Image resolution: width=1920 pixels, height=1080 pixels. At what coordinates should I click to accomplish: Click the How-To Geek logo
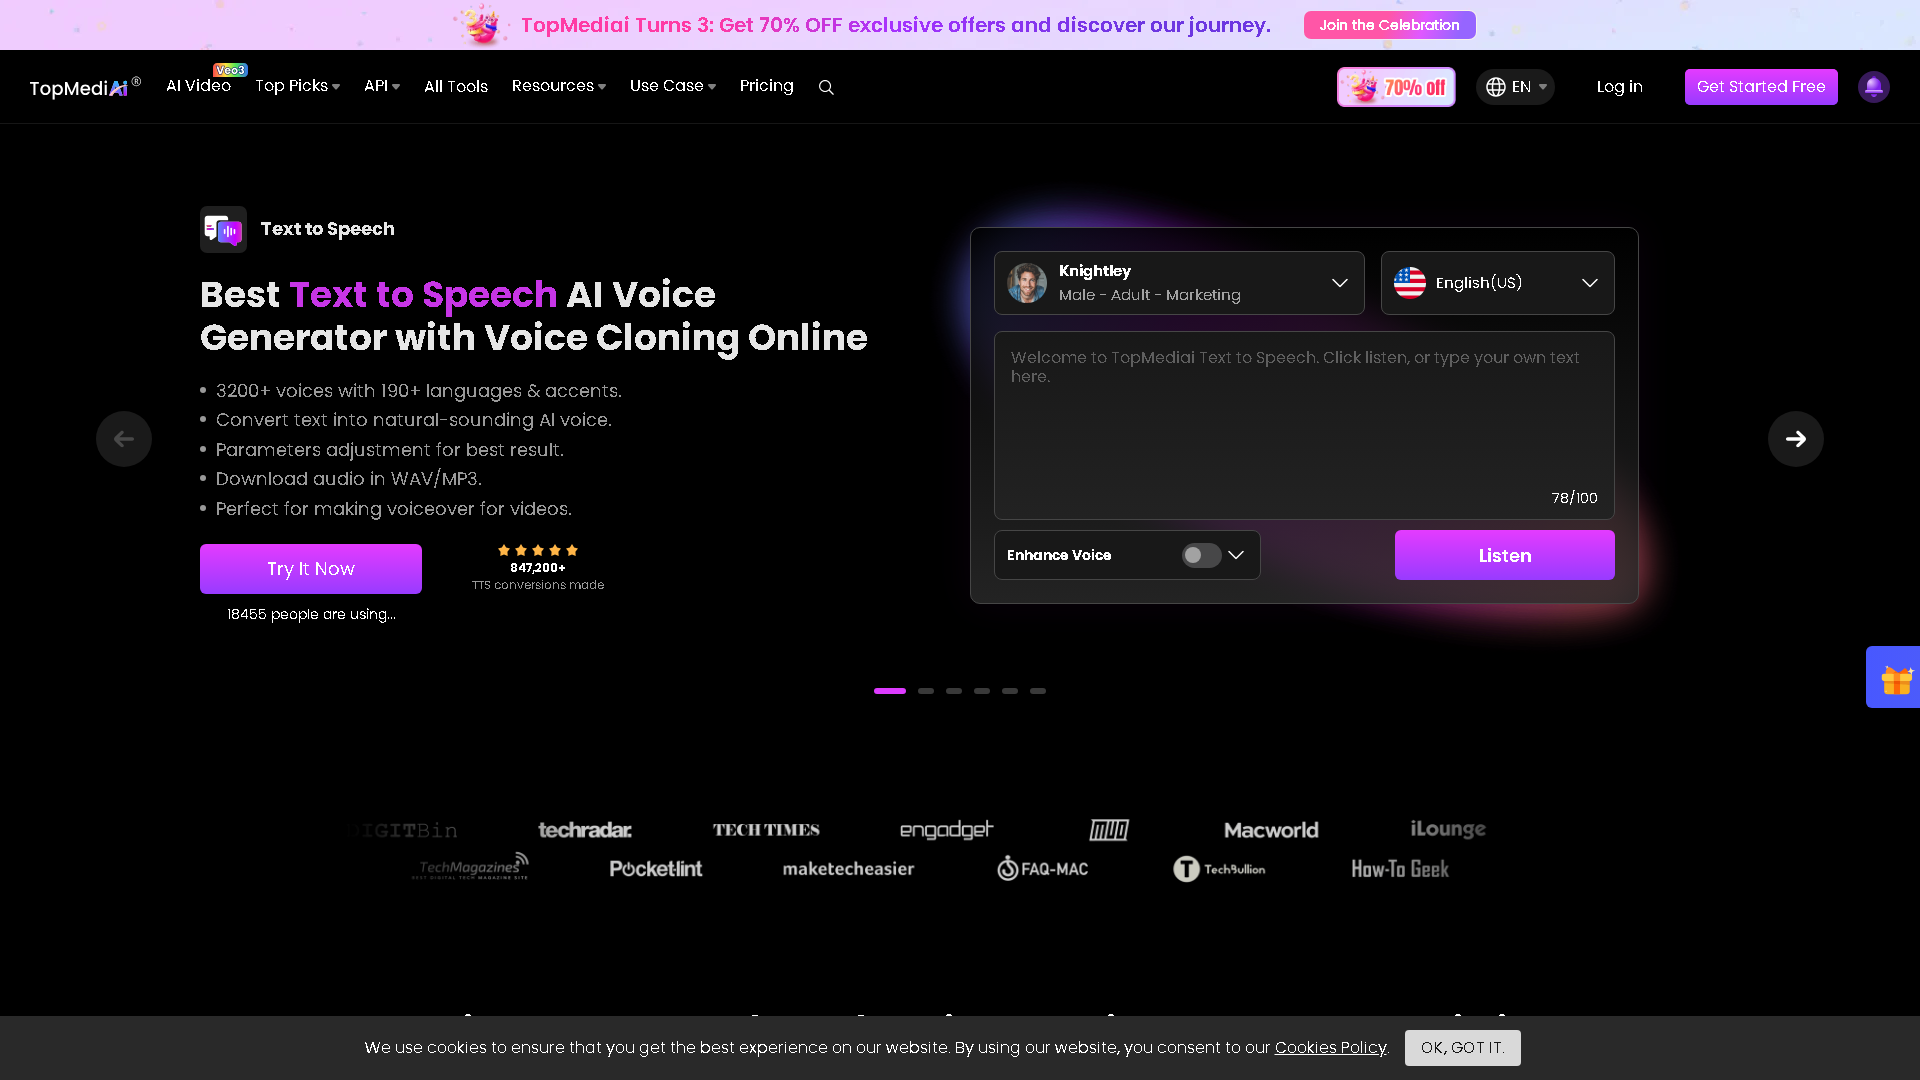(x=1400, y=869)
